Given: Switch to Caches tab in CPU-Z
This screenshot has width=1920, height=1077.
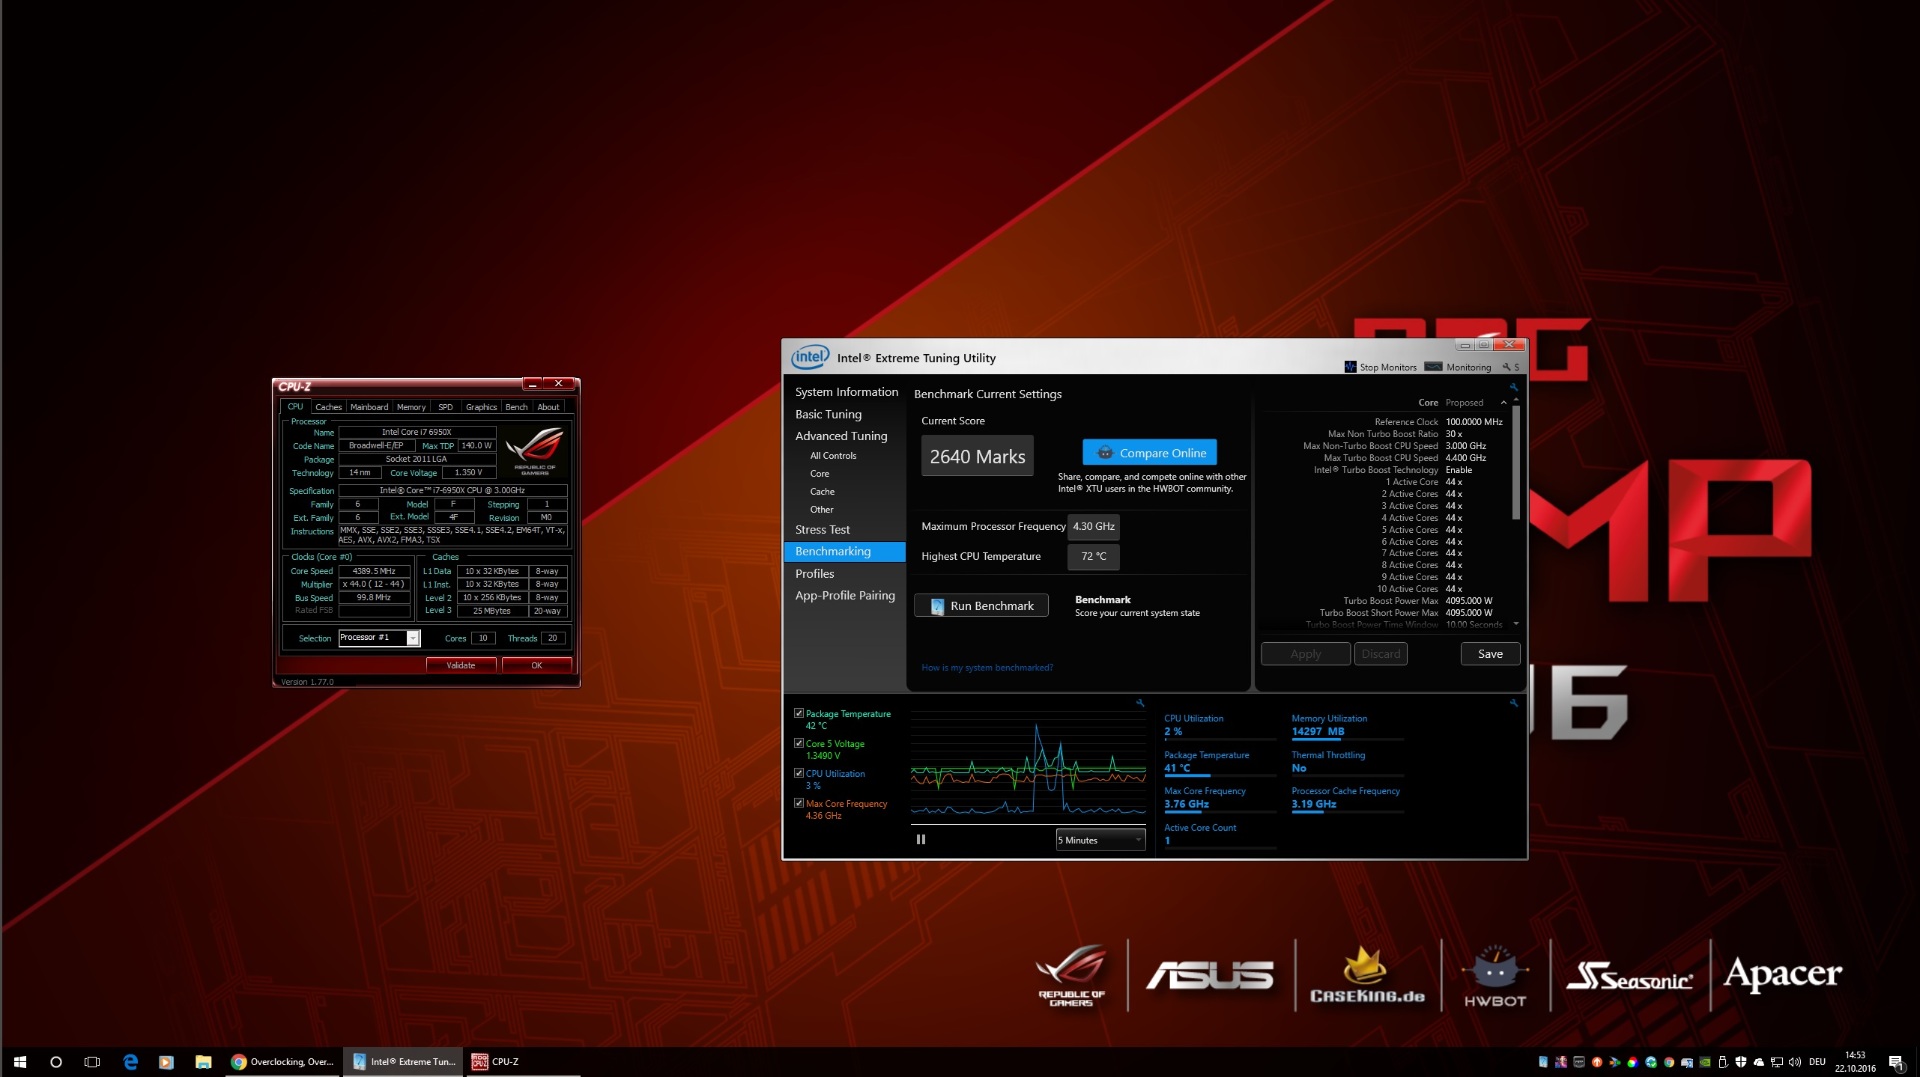Looking at the screenshot, I should 328,407.
